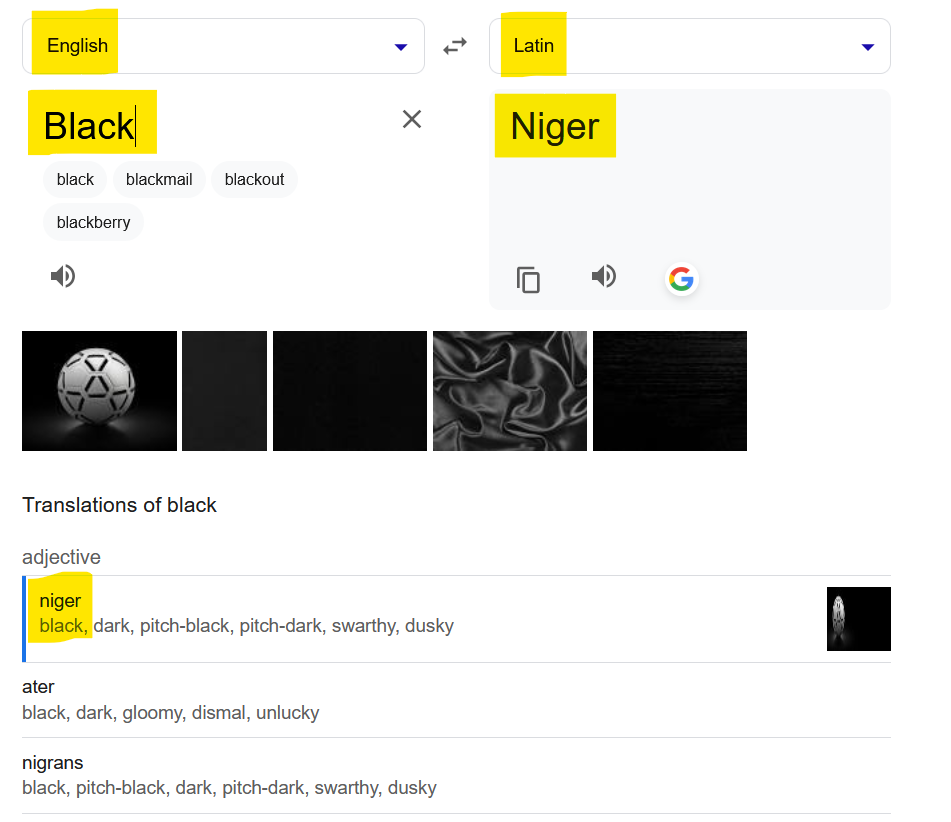Clear the source text
This screenshot has width=951, height=822.
tap(412, 119)
